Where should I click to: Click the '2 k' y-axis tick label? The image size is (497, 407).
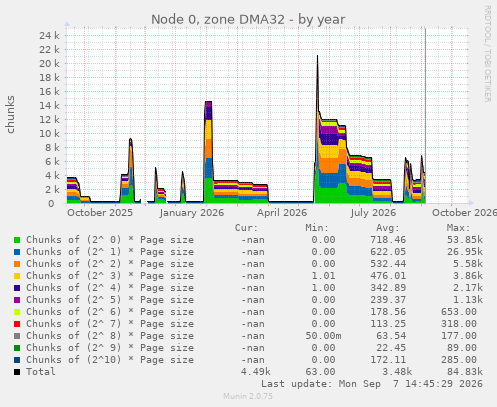point(52,189)
